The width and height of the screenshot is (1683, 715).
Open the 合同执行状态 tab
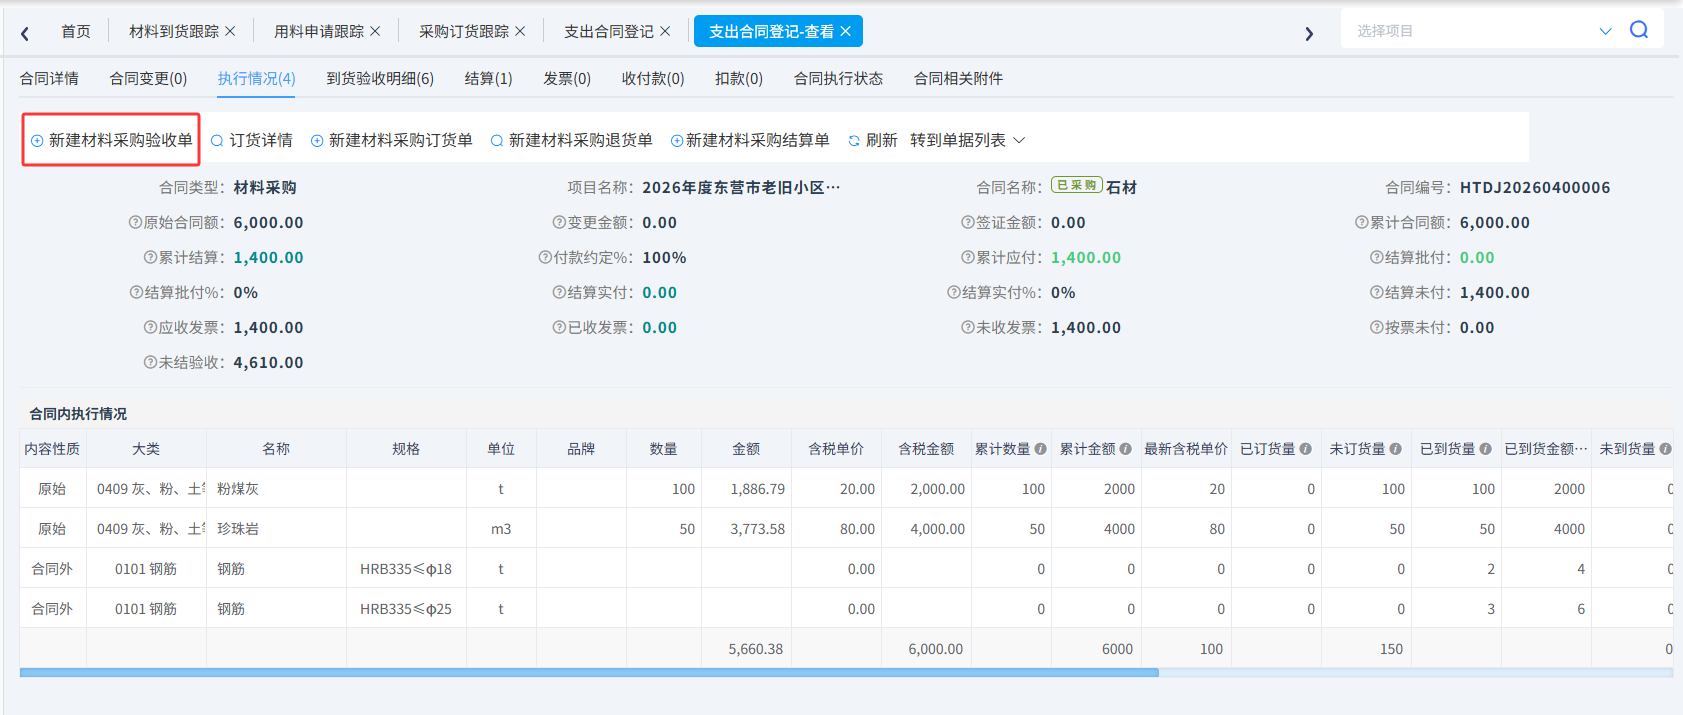tap(838, 78)
